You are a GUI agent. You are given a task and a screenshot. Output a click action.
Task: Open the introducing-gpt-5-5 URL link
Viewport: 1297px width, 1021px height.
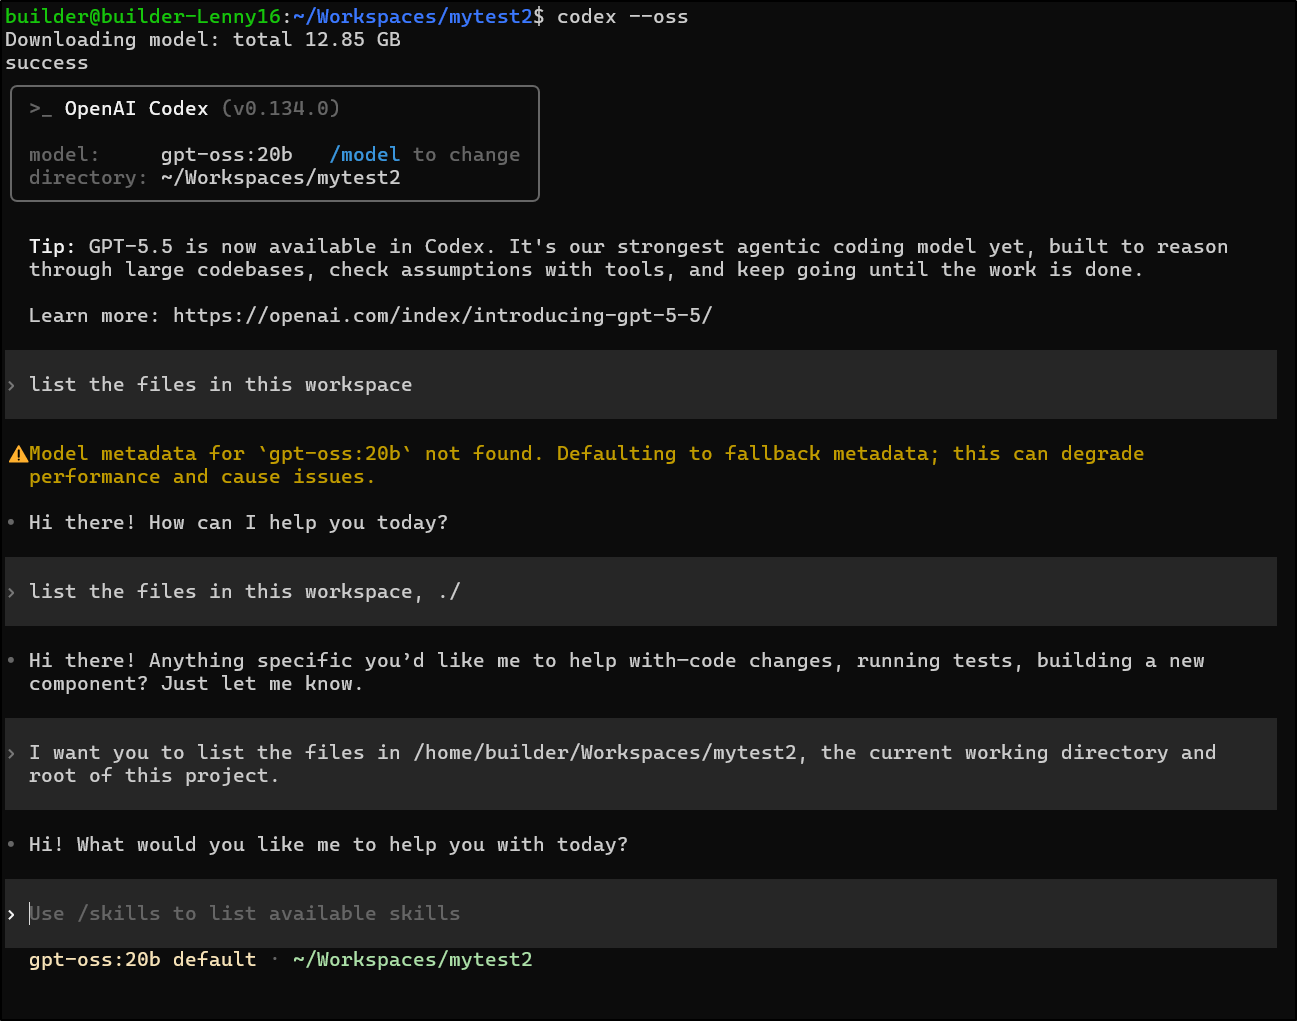tap(442, 315)
